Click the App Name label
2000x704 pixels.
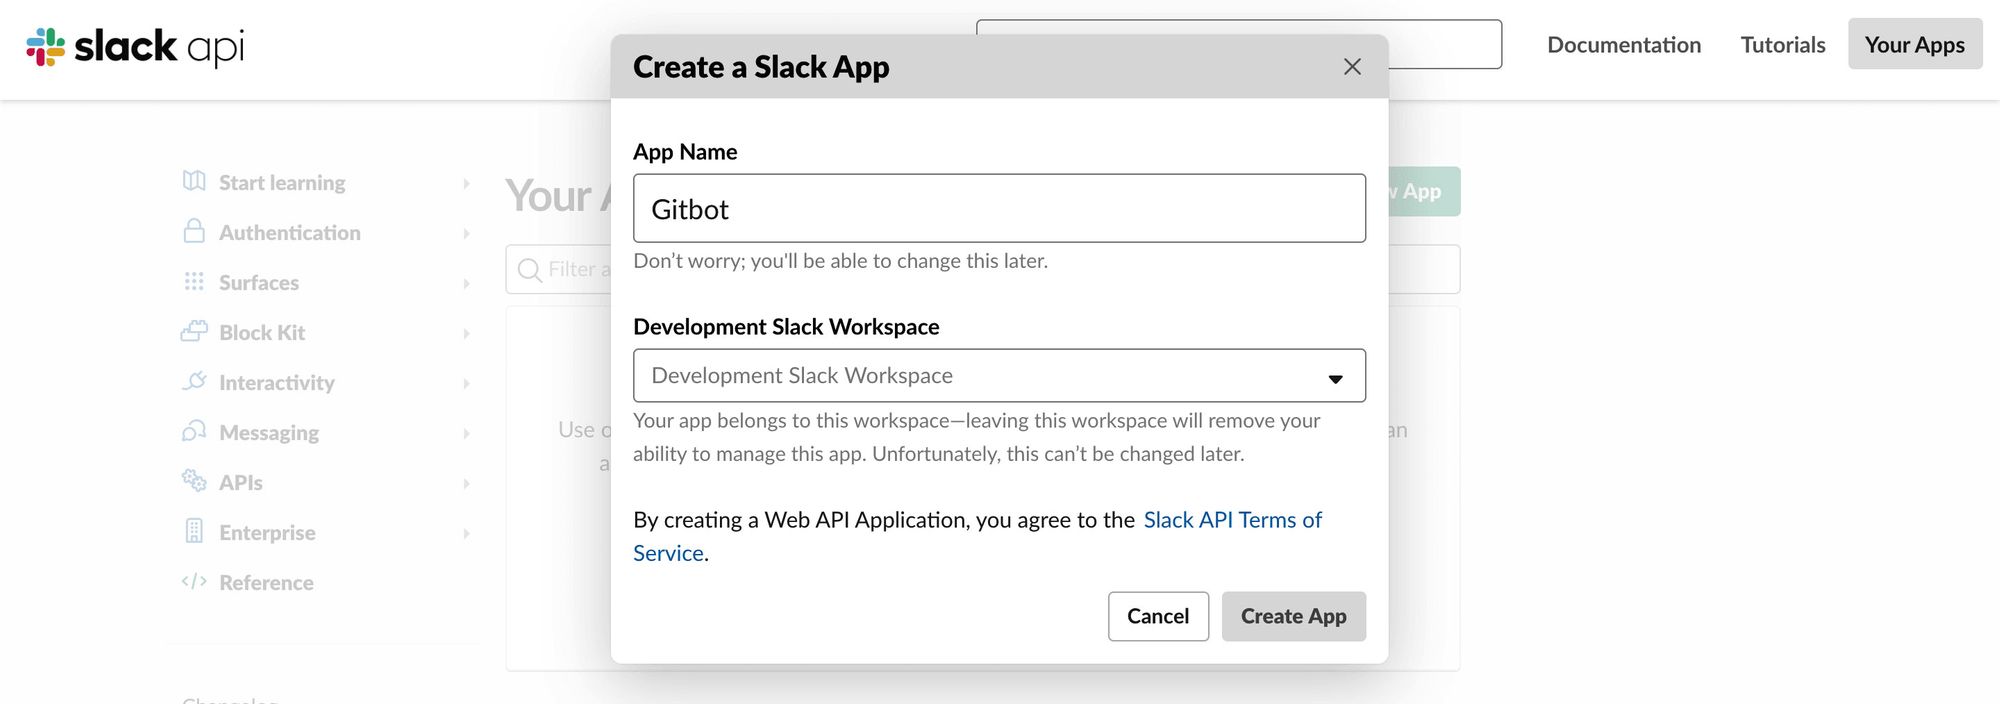click(x=685, y=152)
